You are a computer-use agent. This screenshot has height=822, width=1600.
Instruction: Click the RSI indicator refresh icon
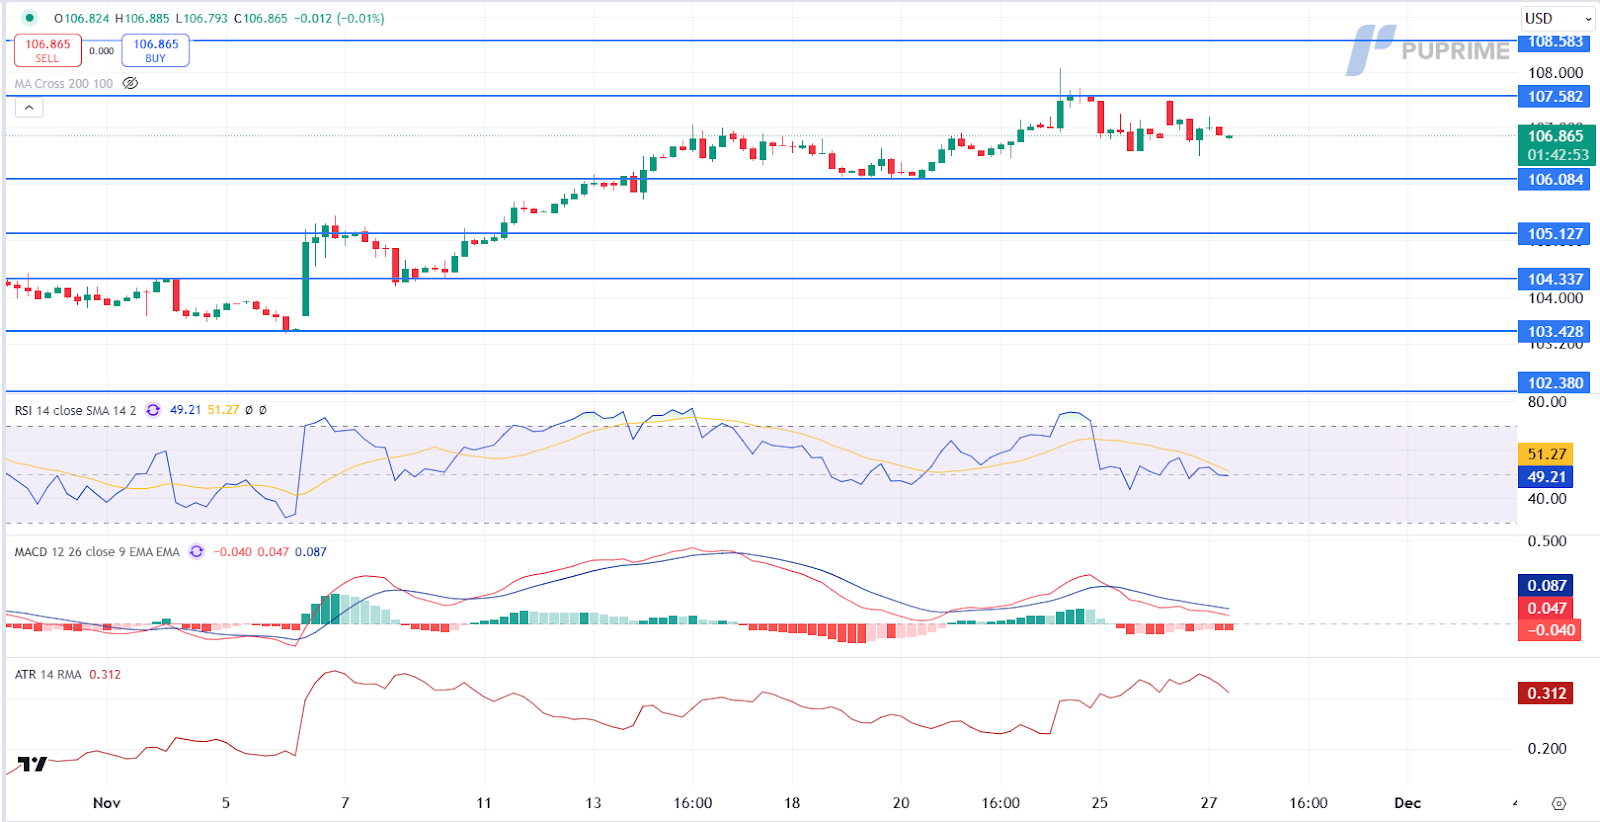click(153, 410)
